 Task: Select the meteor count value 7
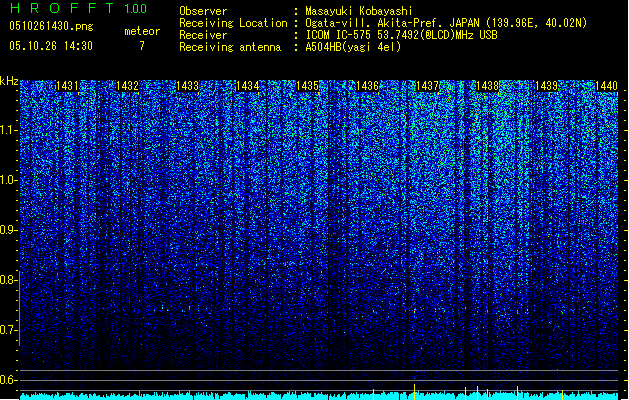[x=142, y=46]
